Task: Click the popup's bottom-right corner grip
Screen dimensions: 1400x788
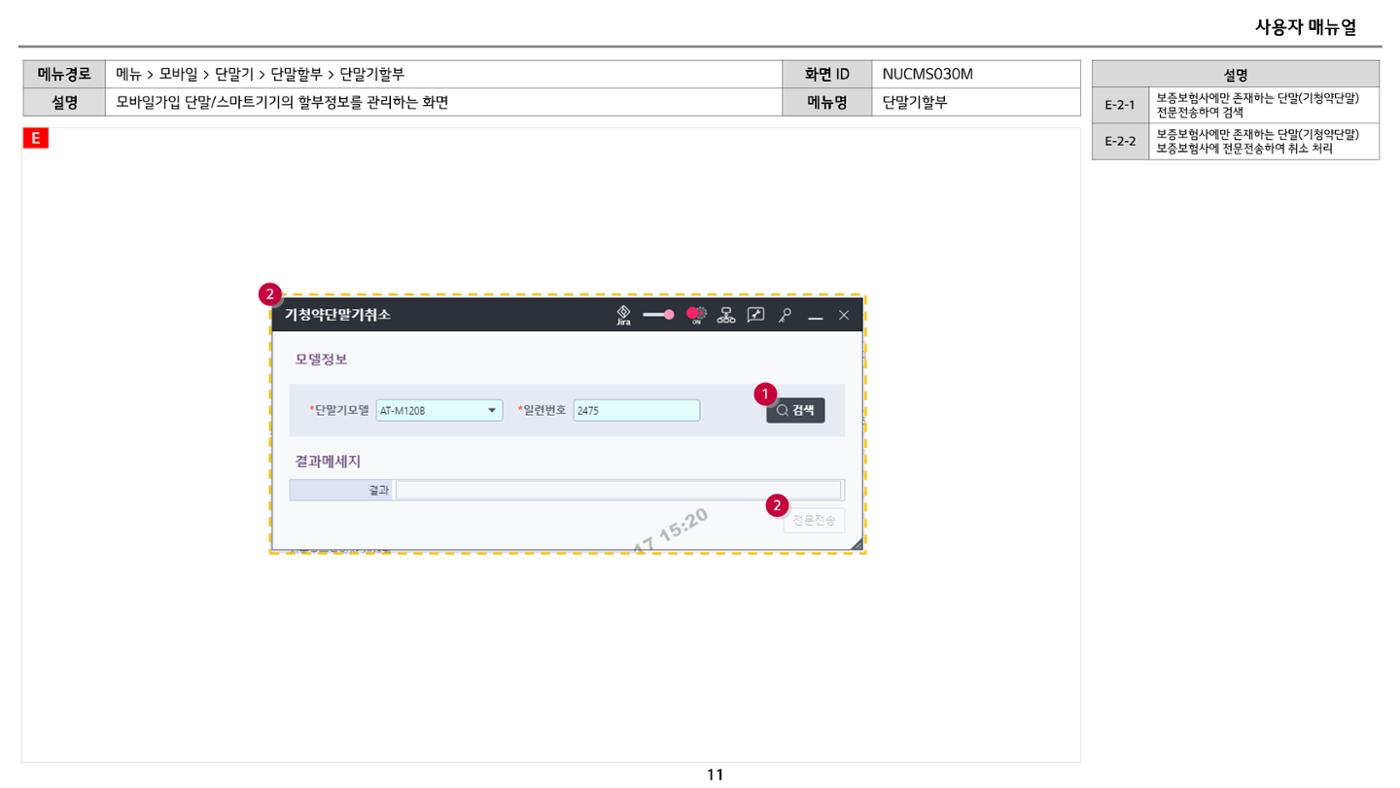Action: (x=856, y=543)
